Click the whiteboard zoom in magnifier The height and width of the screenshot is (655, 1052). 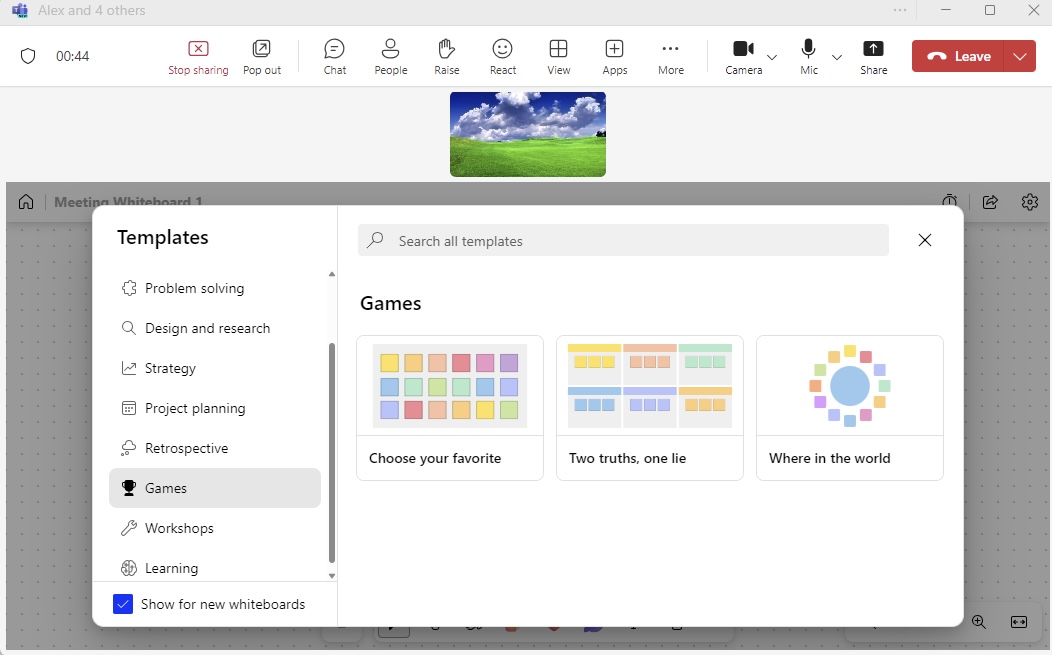(979, 622)
